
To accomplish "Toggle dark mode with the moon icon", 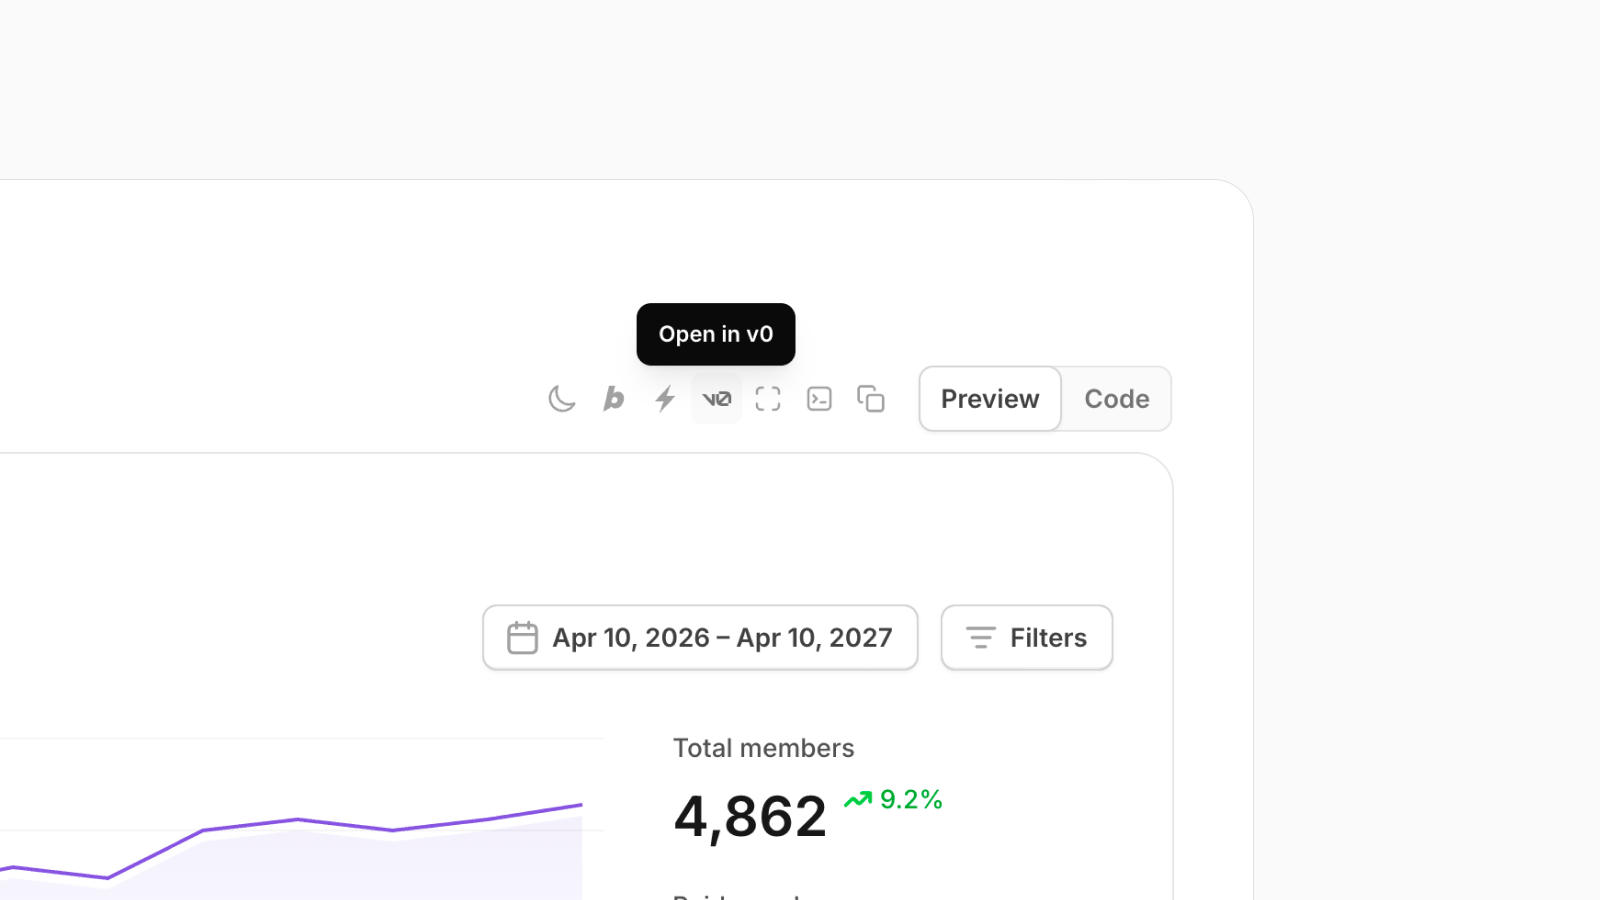I will coord(562,399).
